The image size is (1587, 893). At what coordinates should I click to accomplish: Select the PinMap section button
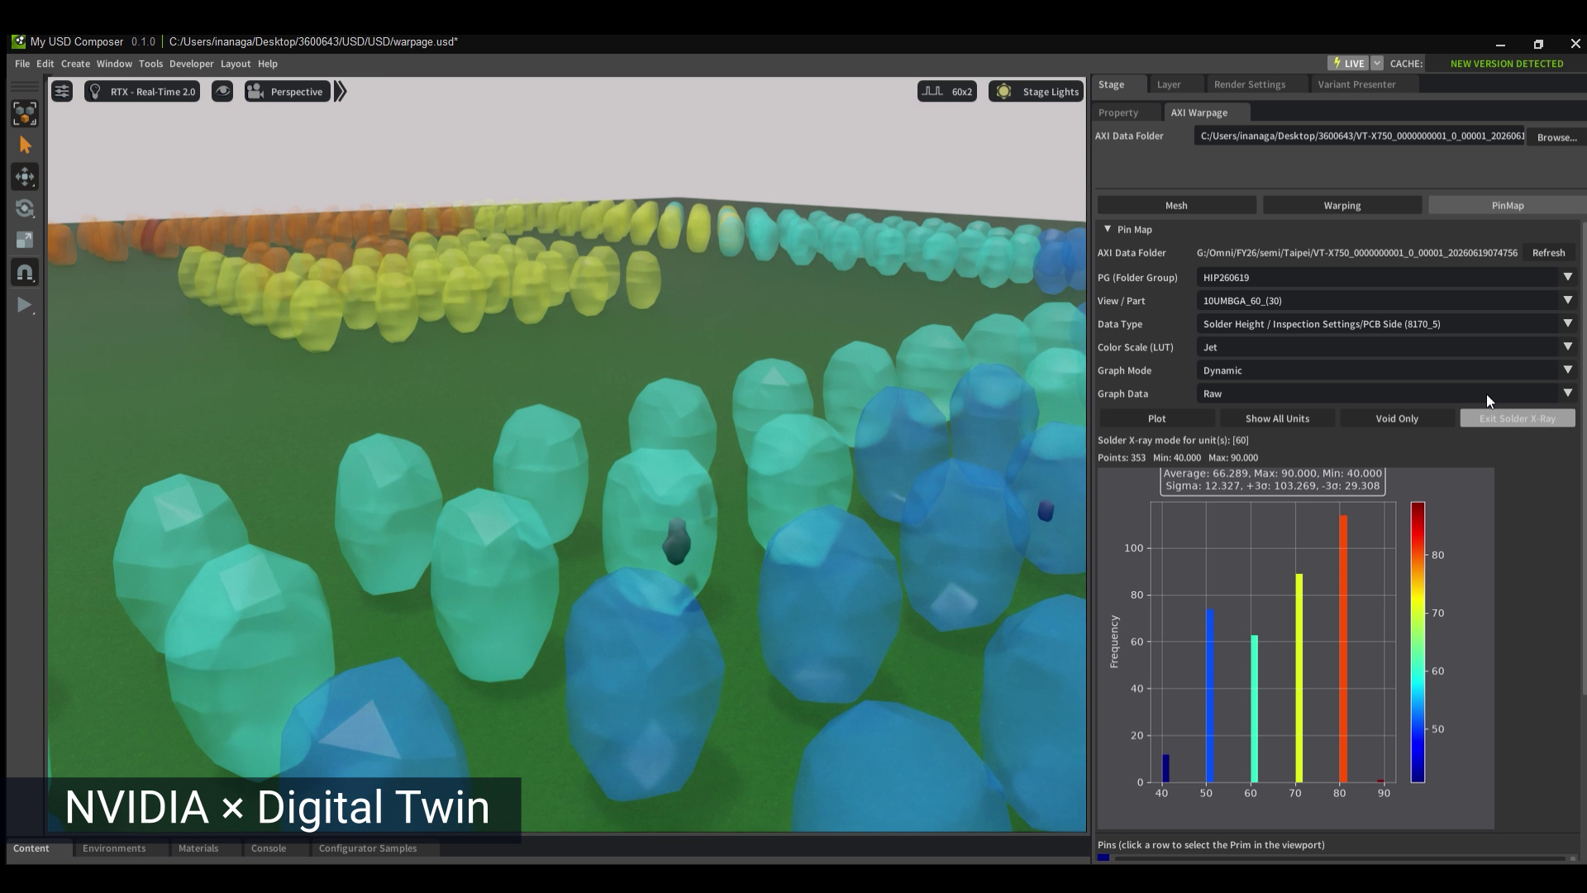tap(1507, 206)
